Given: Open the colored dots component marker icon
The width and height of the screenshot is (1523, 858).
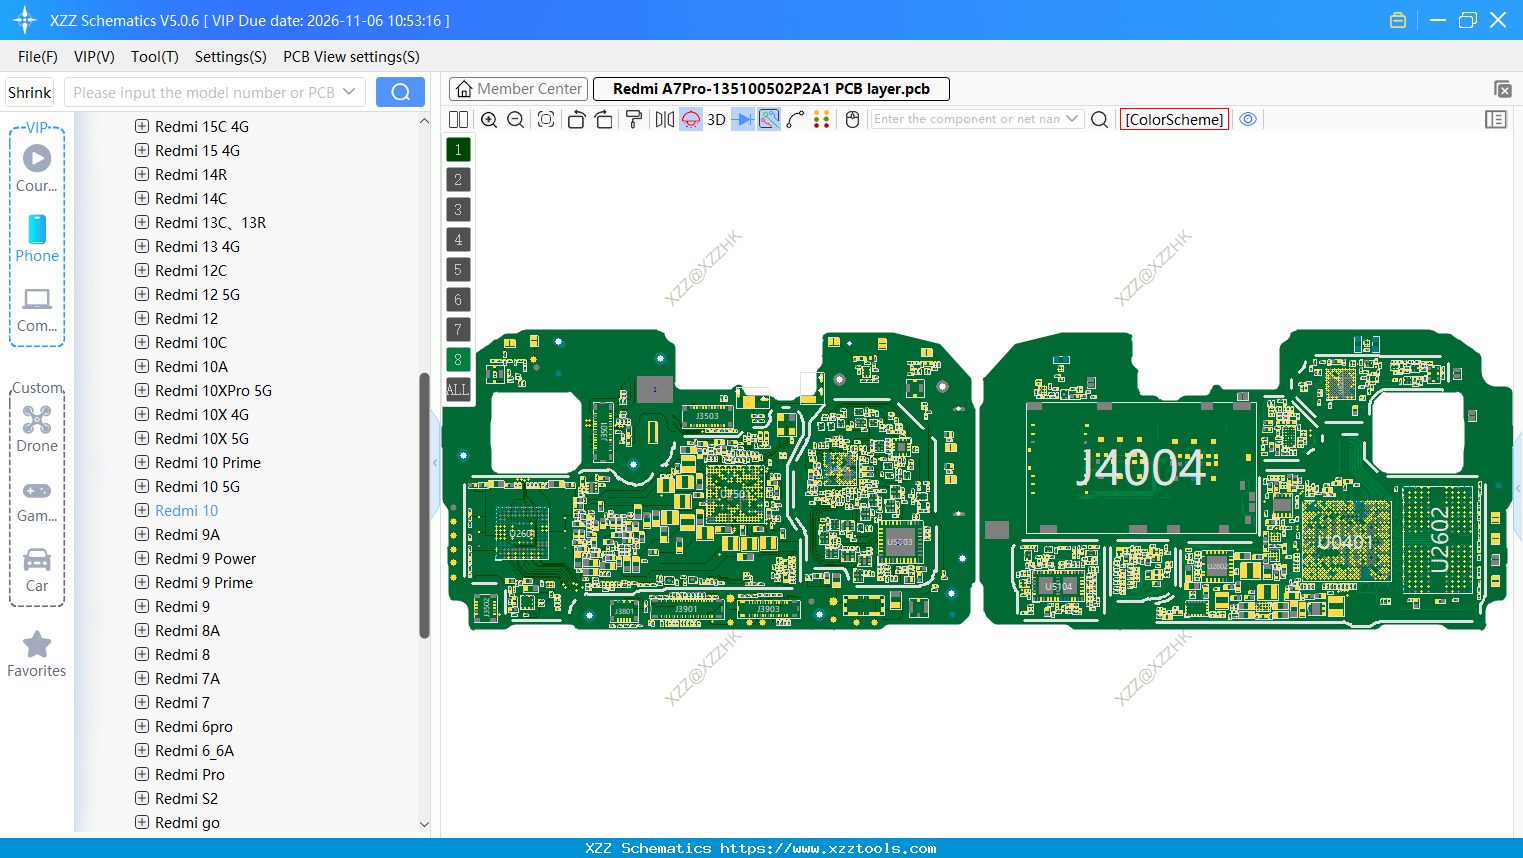Looking at the screenshot, I should [x=822, y=119].
